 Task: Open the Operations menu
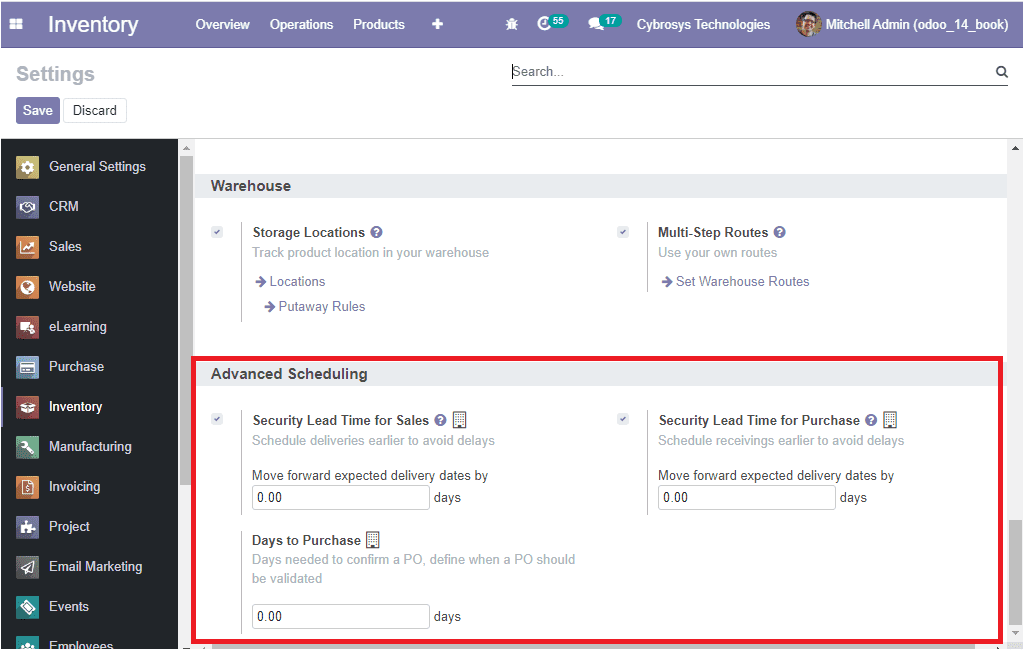click(x=302, y=24)
